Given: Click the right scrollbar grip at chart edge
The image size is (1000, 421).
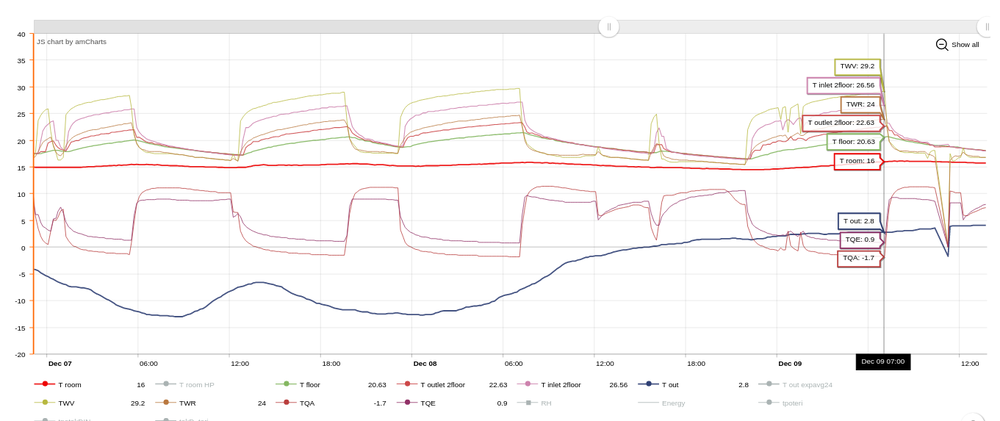Looking at the screenshot, I should [x=987, y=27].
